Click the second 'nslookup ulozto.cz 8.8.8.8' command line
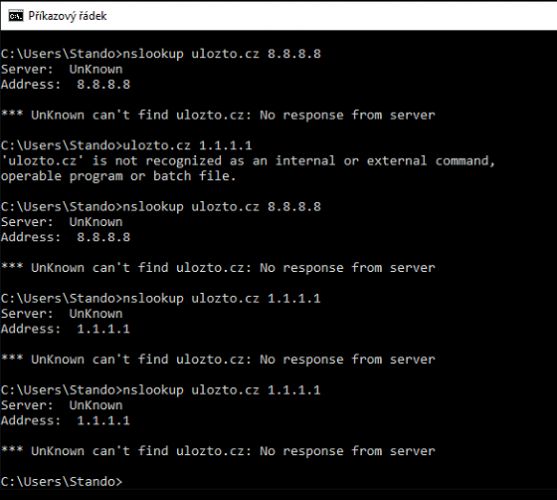Viewport: 557px width, 500px height. (161, 207)
